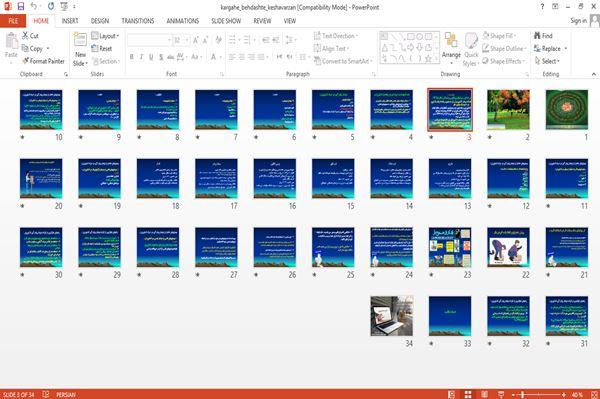Click the Arrange icon in Drawing group
This screenshot has height=399, width=600.
tap(451, 41)
